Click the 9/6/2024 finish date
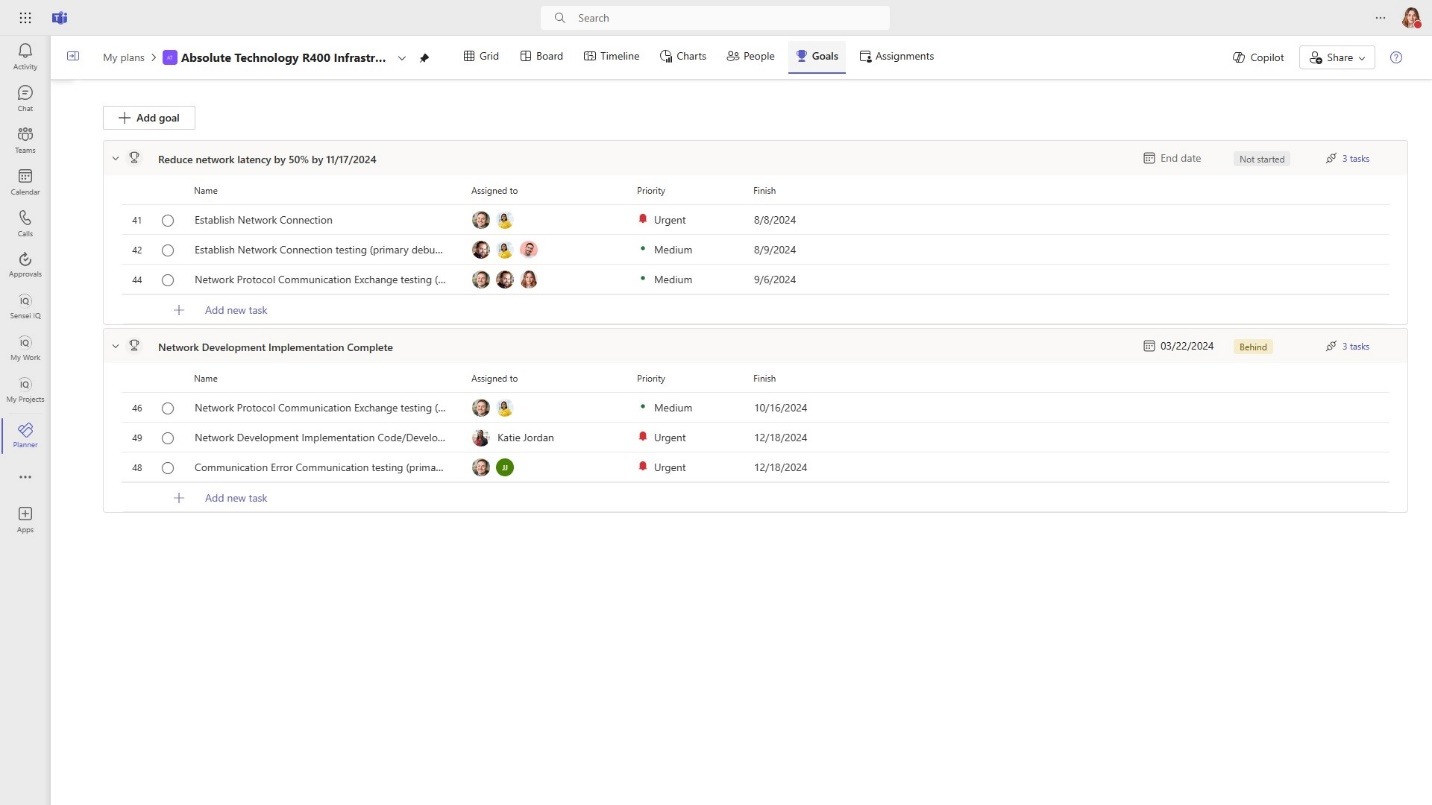1432x805 pixels. (775, 280)
